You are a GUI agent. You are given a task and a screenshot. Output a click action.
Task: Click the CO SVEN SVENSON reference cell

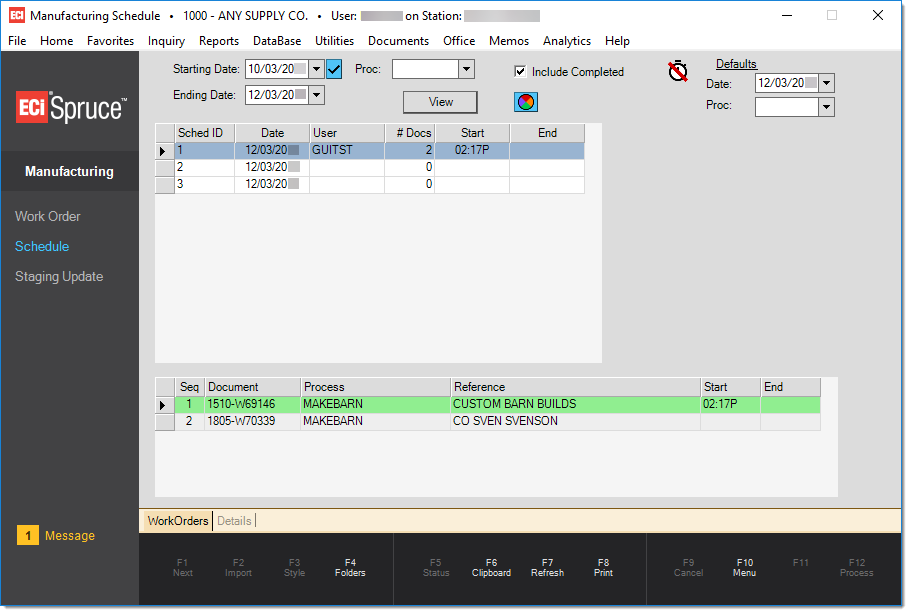[x=575, y=422]
